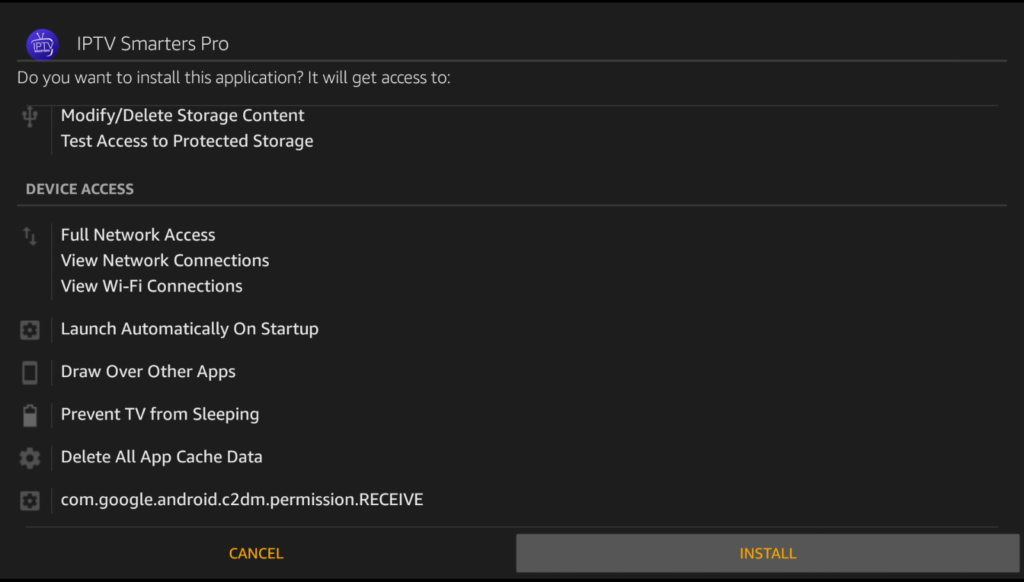Click the network arrows permission icon
This screenshot has height=582, width=1024.
[x=30, y=236]
